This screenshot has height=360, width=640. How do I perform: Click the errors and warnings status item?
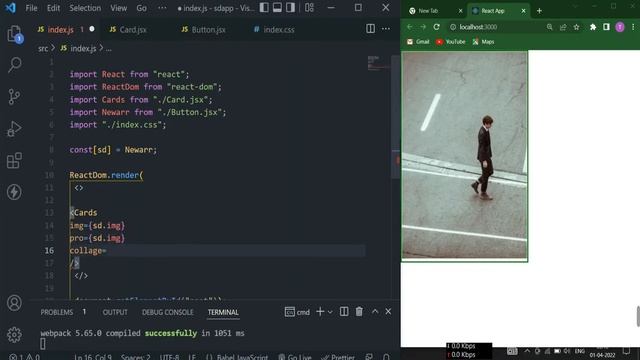pyautogui.click(x=24, y=357)
